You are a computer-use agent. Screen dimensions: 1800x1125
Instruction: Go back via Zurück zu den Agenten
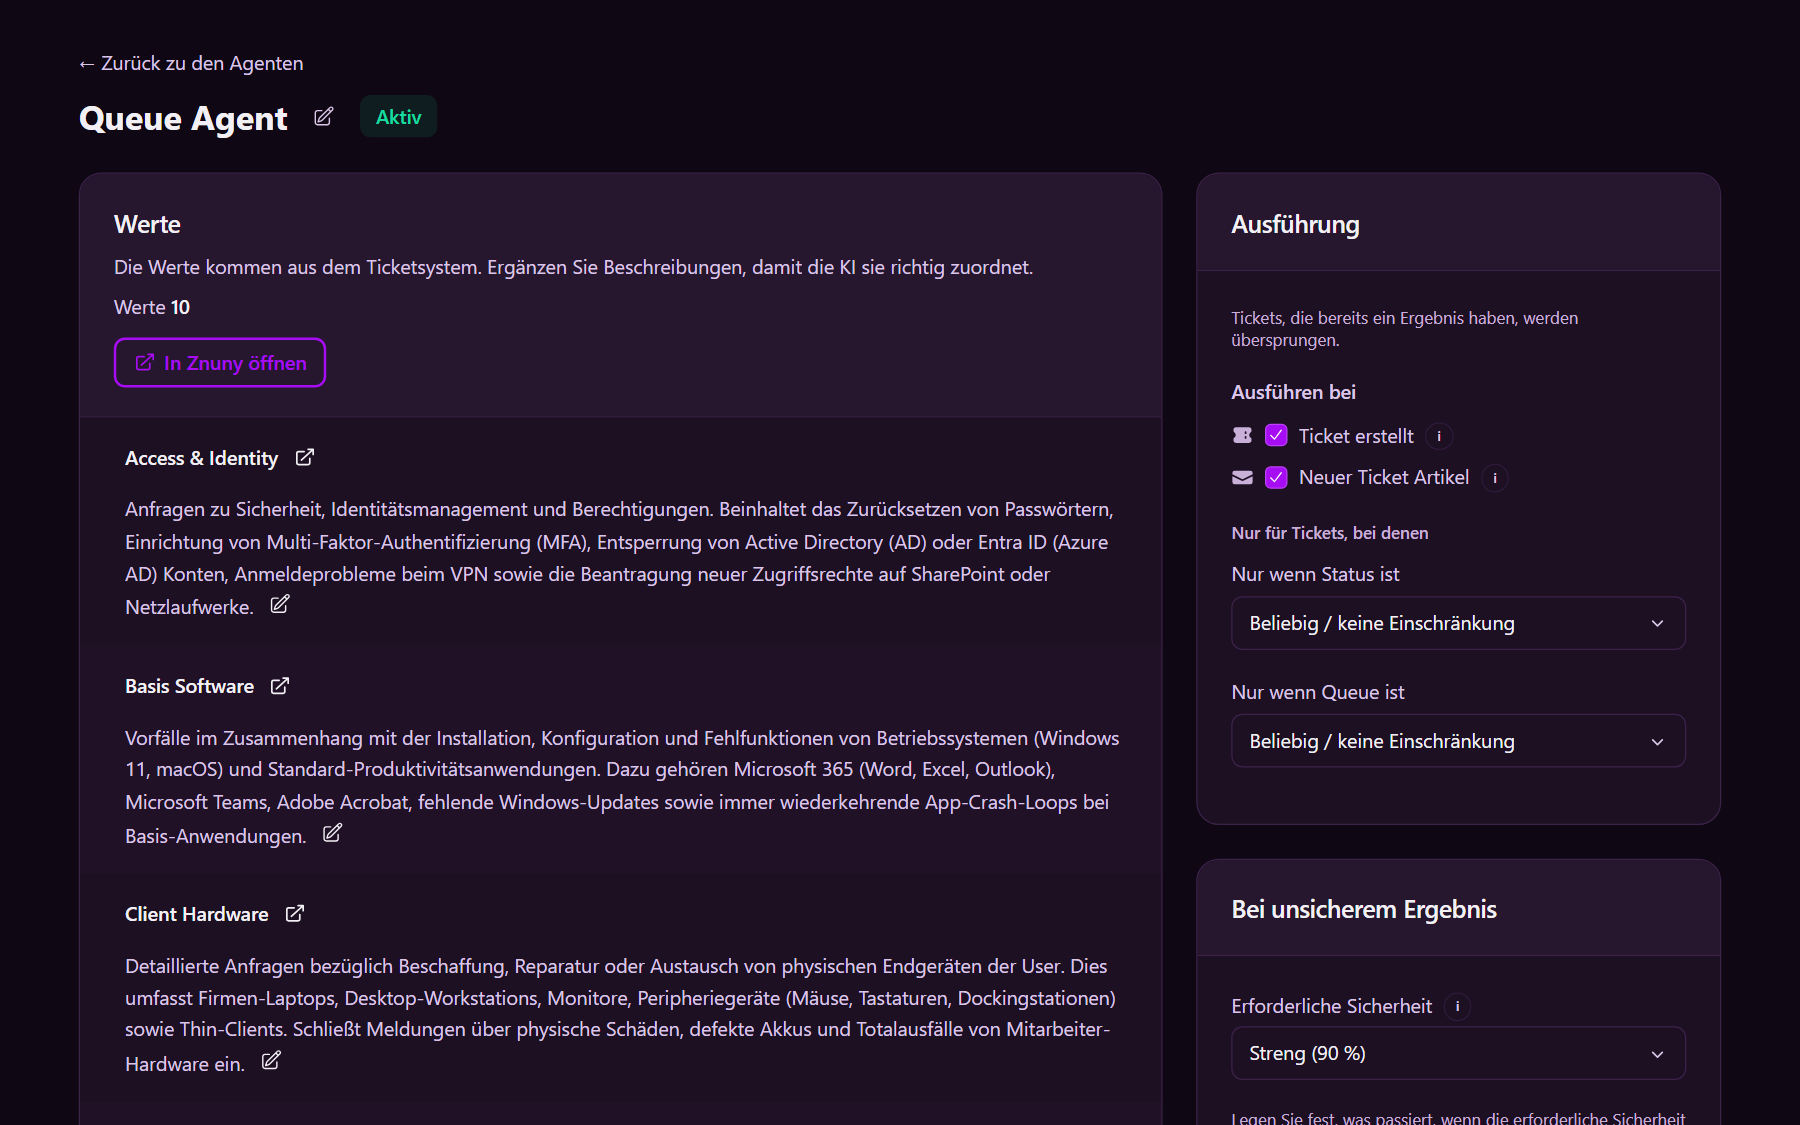tap(191, 63)
